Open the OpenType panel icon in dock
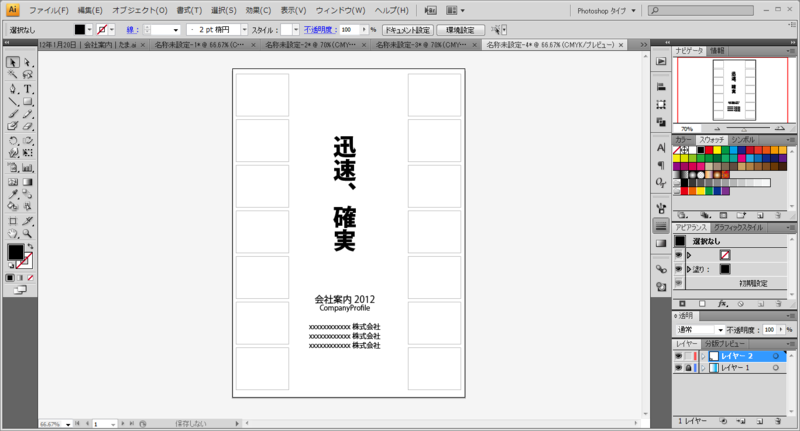Viewport: 800px width, 431px height. click(x=661, y=183)
